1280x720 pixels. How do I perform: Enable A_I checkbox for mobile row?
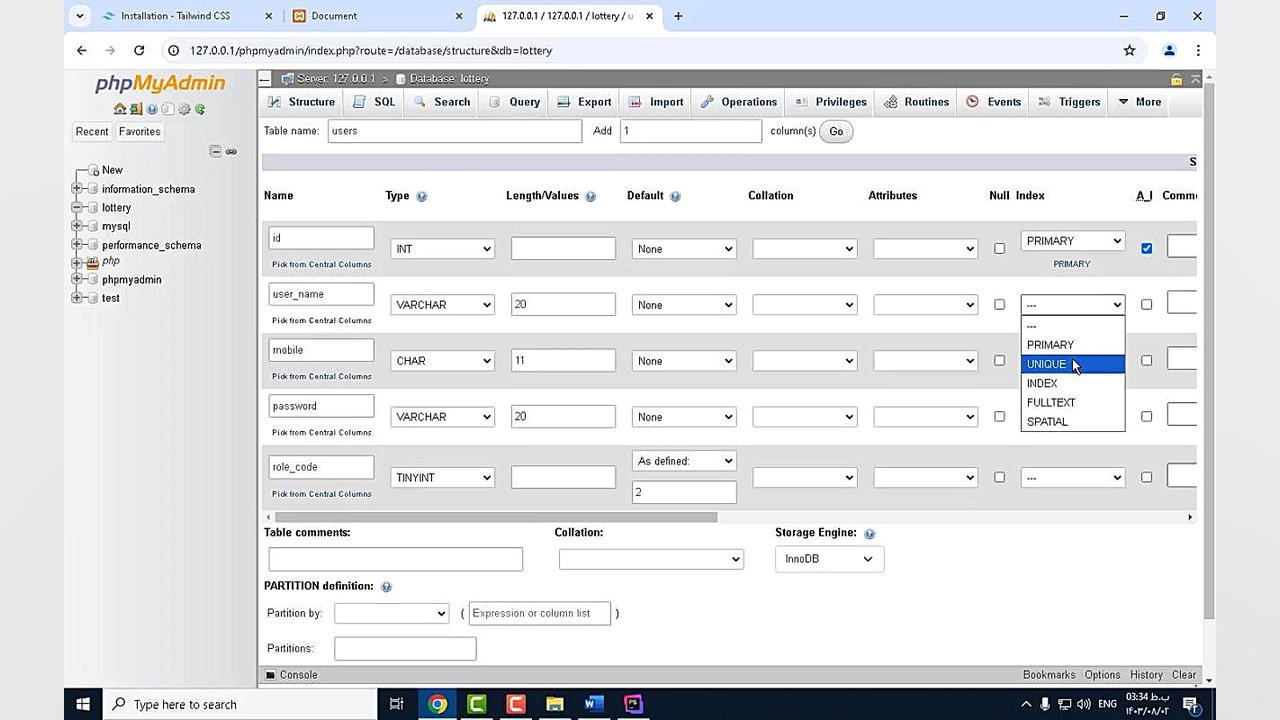coord(1147,361)
